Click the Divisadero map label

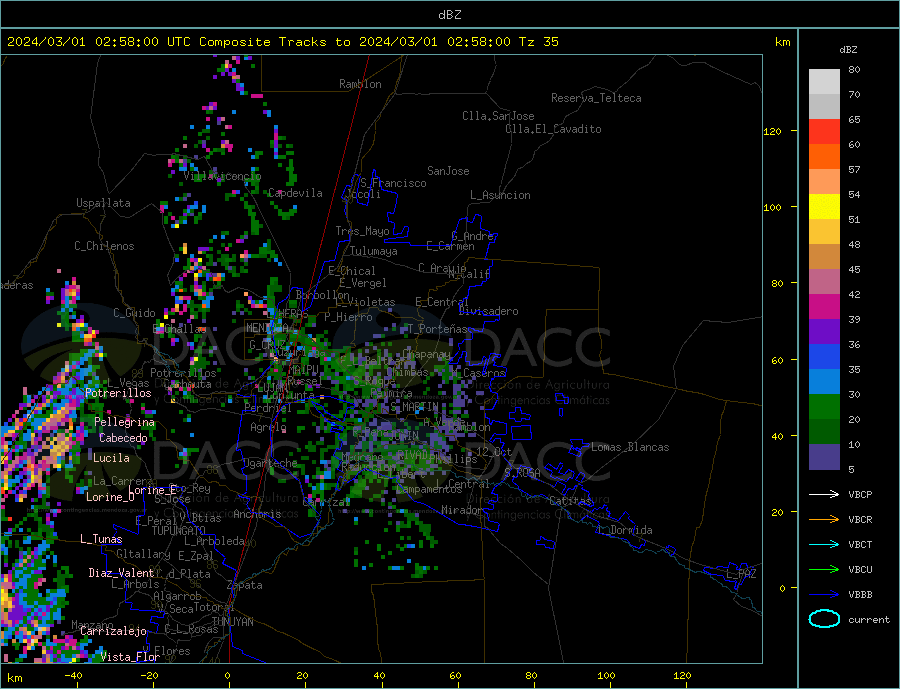point(488,311)
